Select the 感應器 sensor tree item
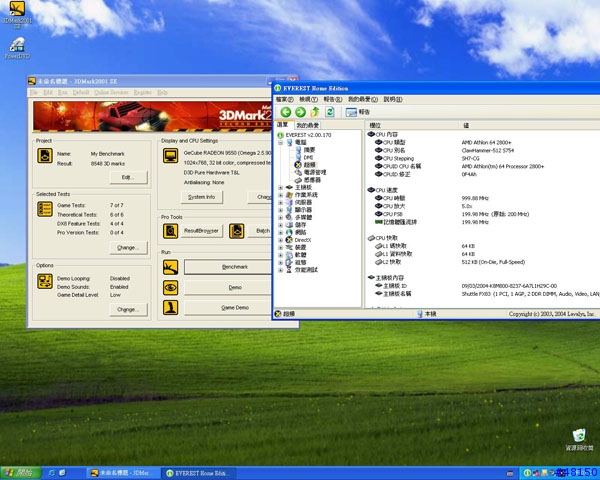Viewport: 600px width, 480px height. (x=312, y=180)
